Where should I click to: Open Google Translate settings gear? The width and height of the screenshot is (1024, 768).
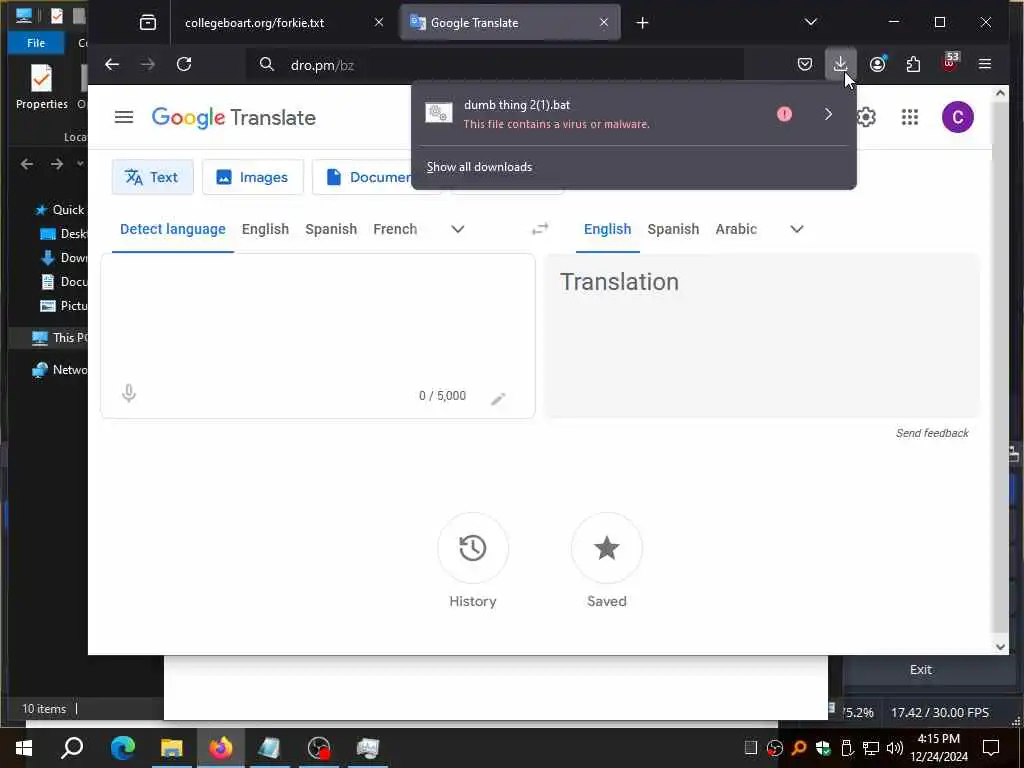pos(867,118)
